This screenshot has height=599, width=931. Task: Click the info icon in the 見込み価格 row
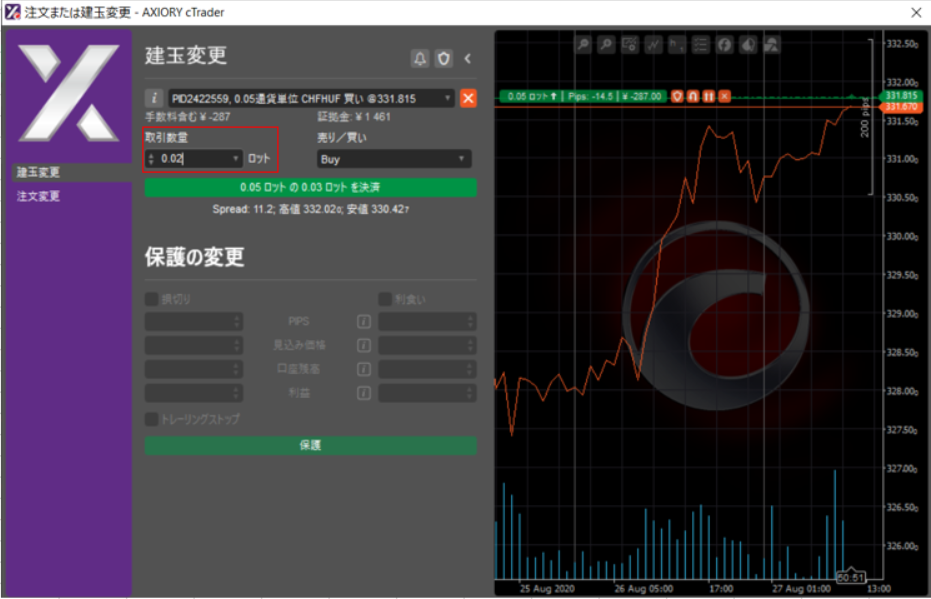364,345
